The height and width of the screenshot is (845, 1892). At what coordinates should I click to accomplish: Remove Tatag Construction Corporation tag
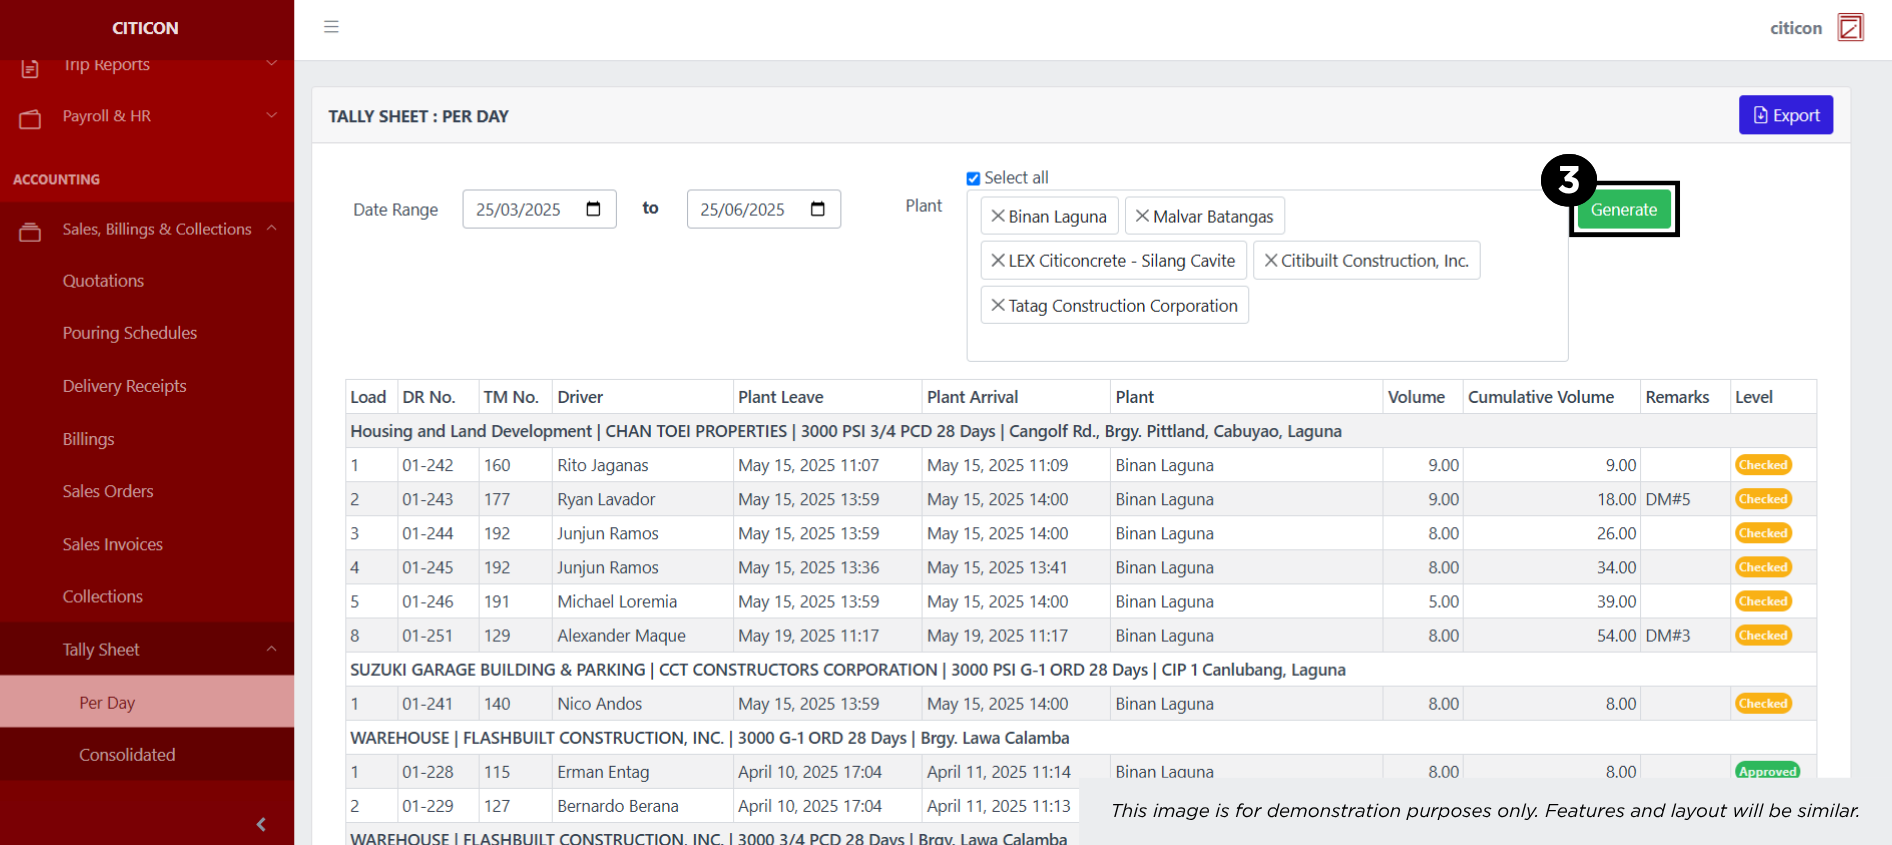pyautogui.click(x=997, y=305)
